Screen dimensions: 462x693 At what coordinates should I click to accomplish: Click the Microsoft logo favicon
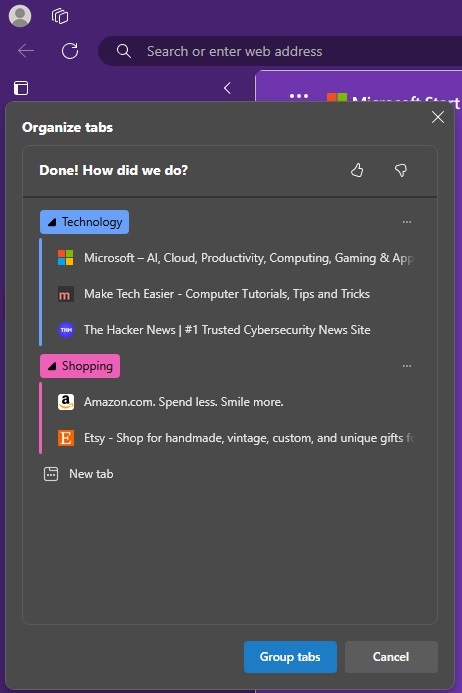(66, 258)
